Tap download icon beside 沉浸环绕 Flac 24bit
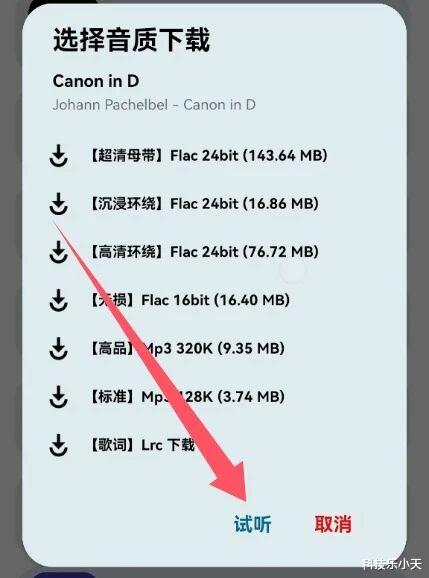The height and width of the screenshot is (578, 429). 58,203
